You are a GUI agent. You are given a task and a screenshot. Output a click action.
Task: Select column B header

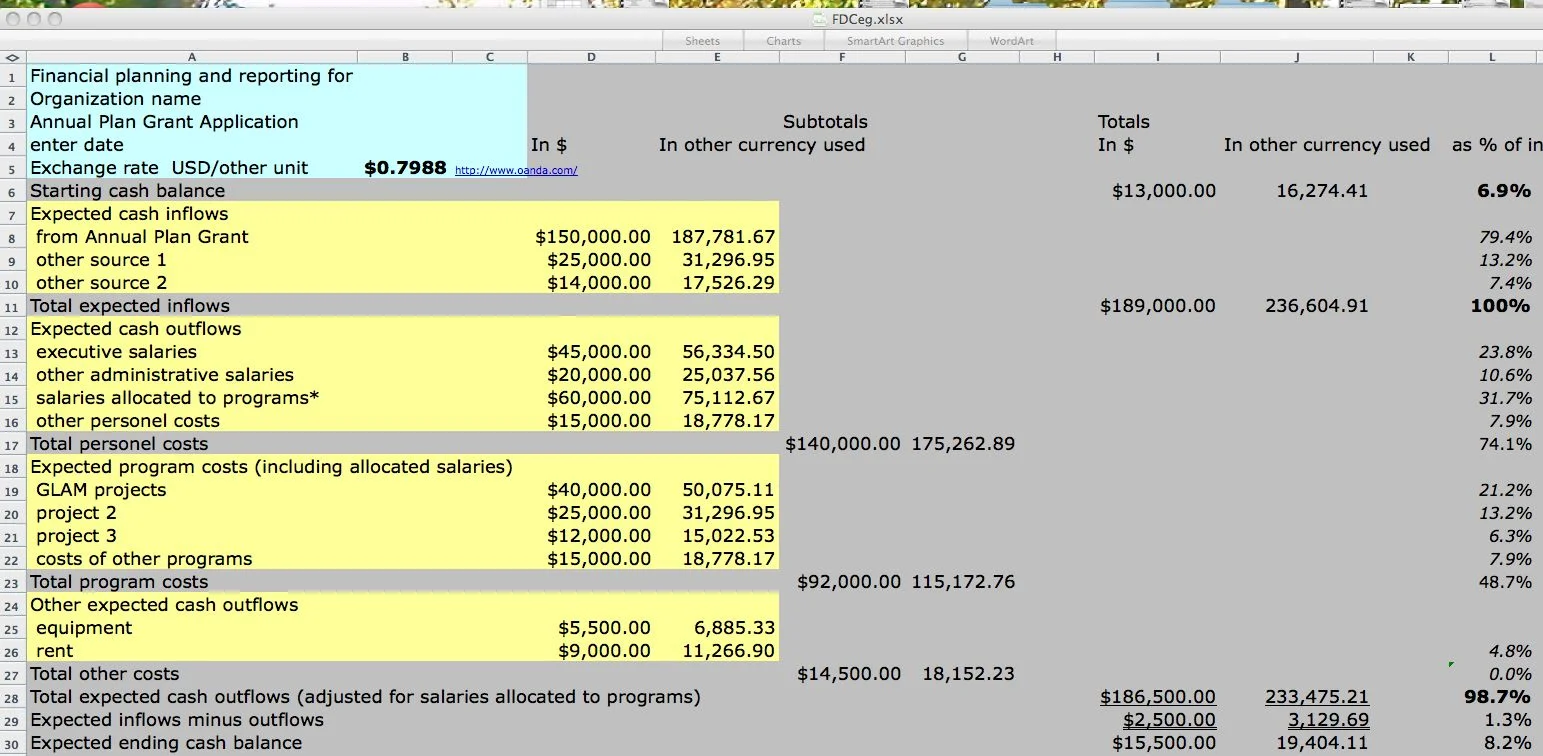coord(405,57)
